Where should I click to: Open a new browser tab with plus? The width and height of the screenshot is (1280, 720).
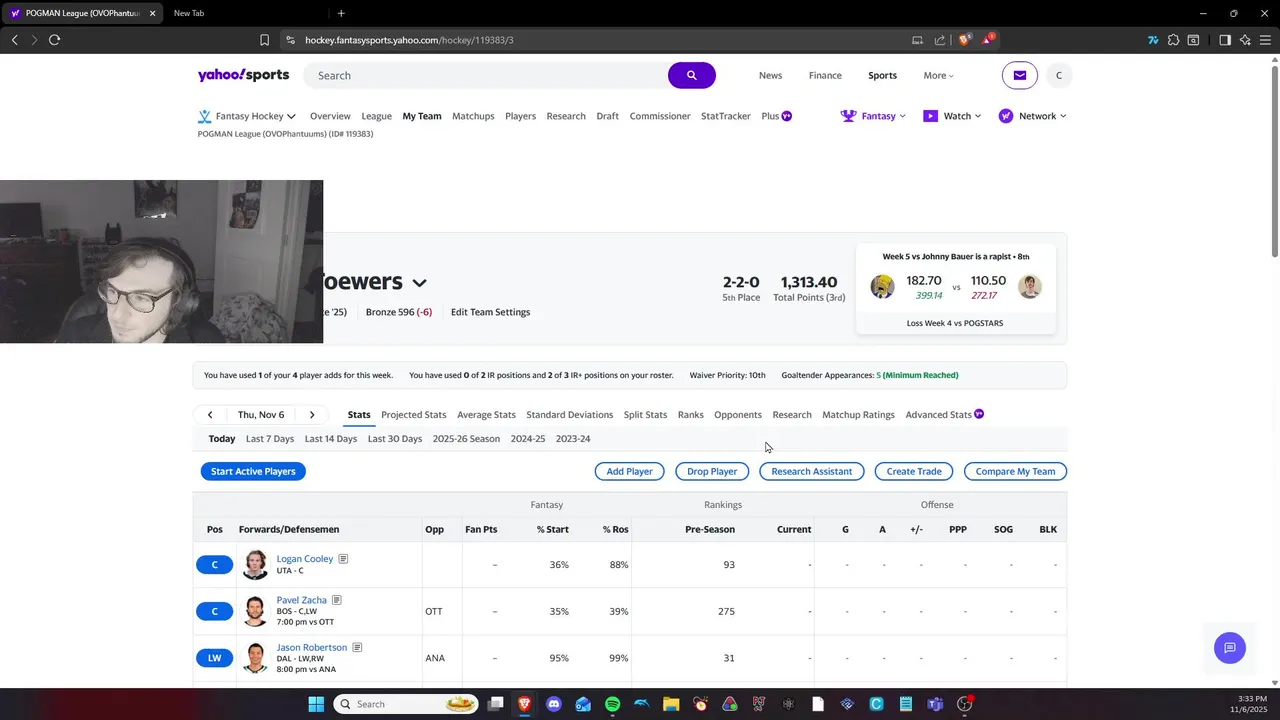[x=341, y=13]
